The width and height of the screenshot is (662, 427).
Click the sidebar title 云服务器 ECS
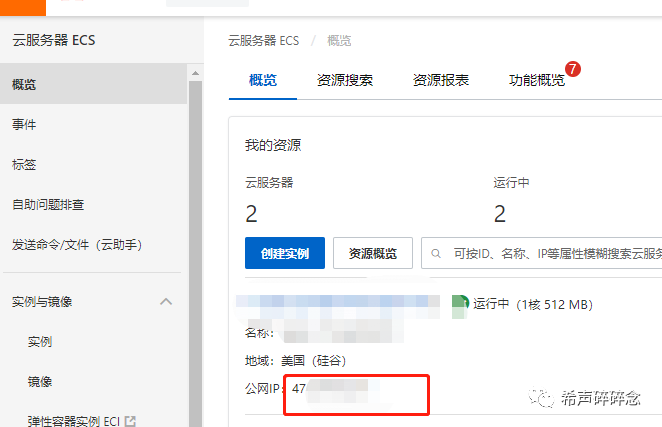54,40
